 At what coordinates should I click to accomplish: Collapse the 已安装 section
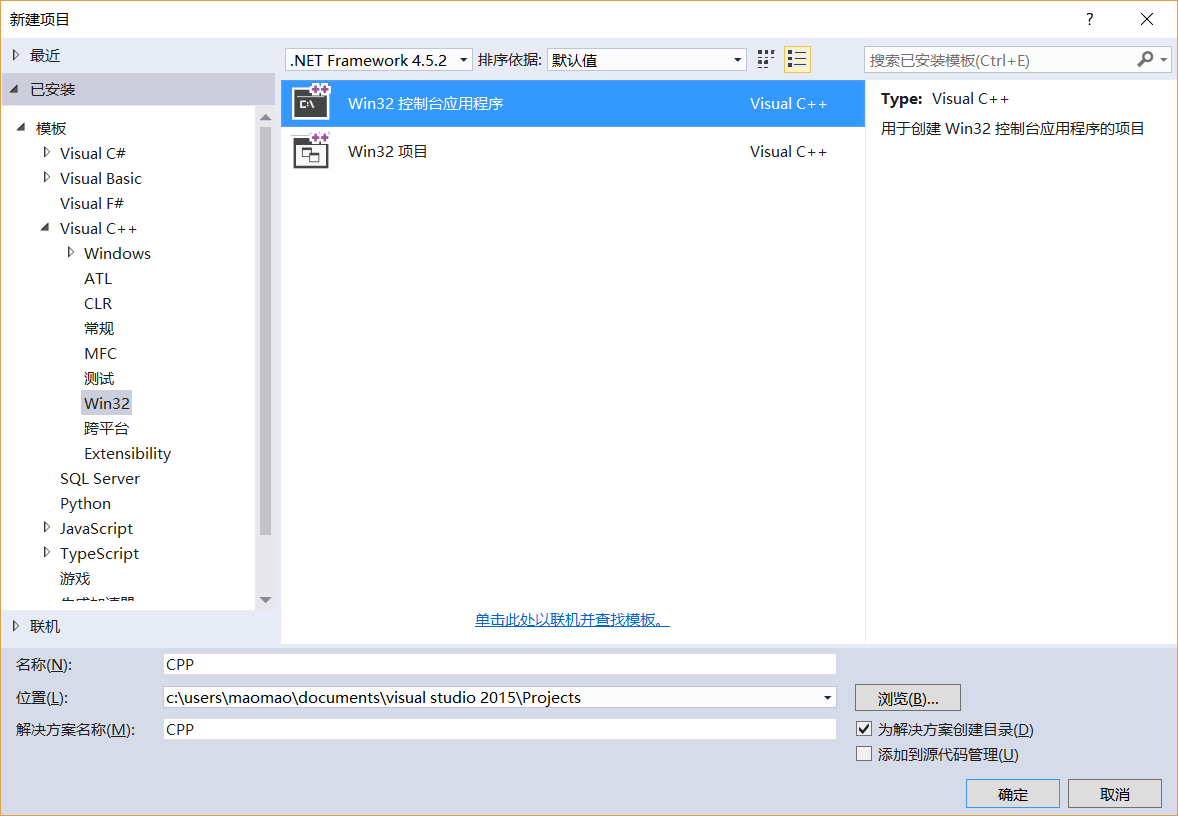[x=14, y=89]
